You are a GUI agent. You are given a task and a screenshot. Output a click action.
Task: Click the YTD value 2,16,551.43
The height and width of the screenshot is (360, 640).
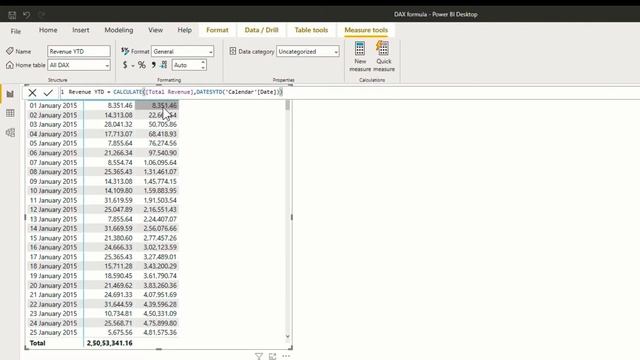click(160, 209)
